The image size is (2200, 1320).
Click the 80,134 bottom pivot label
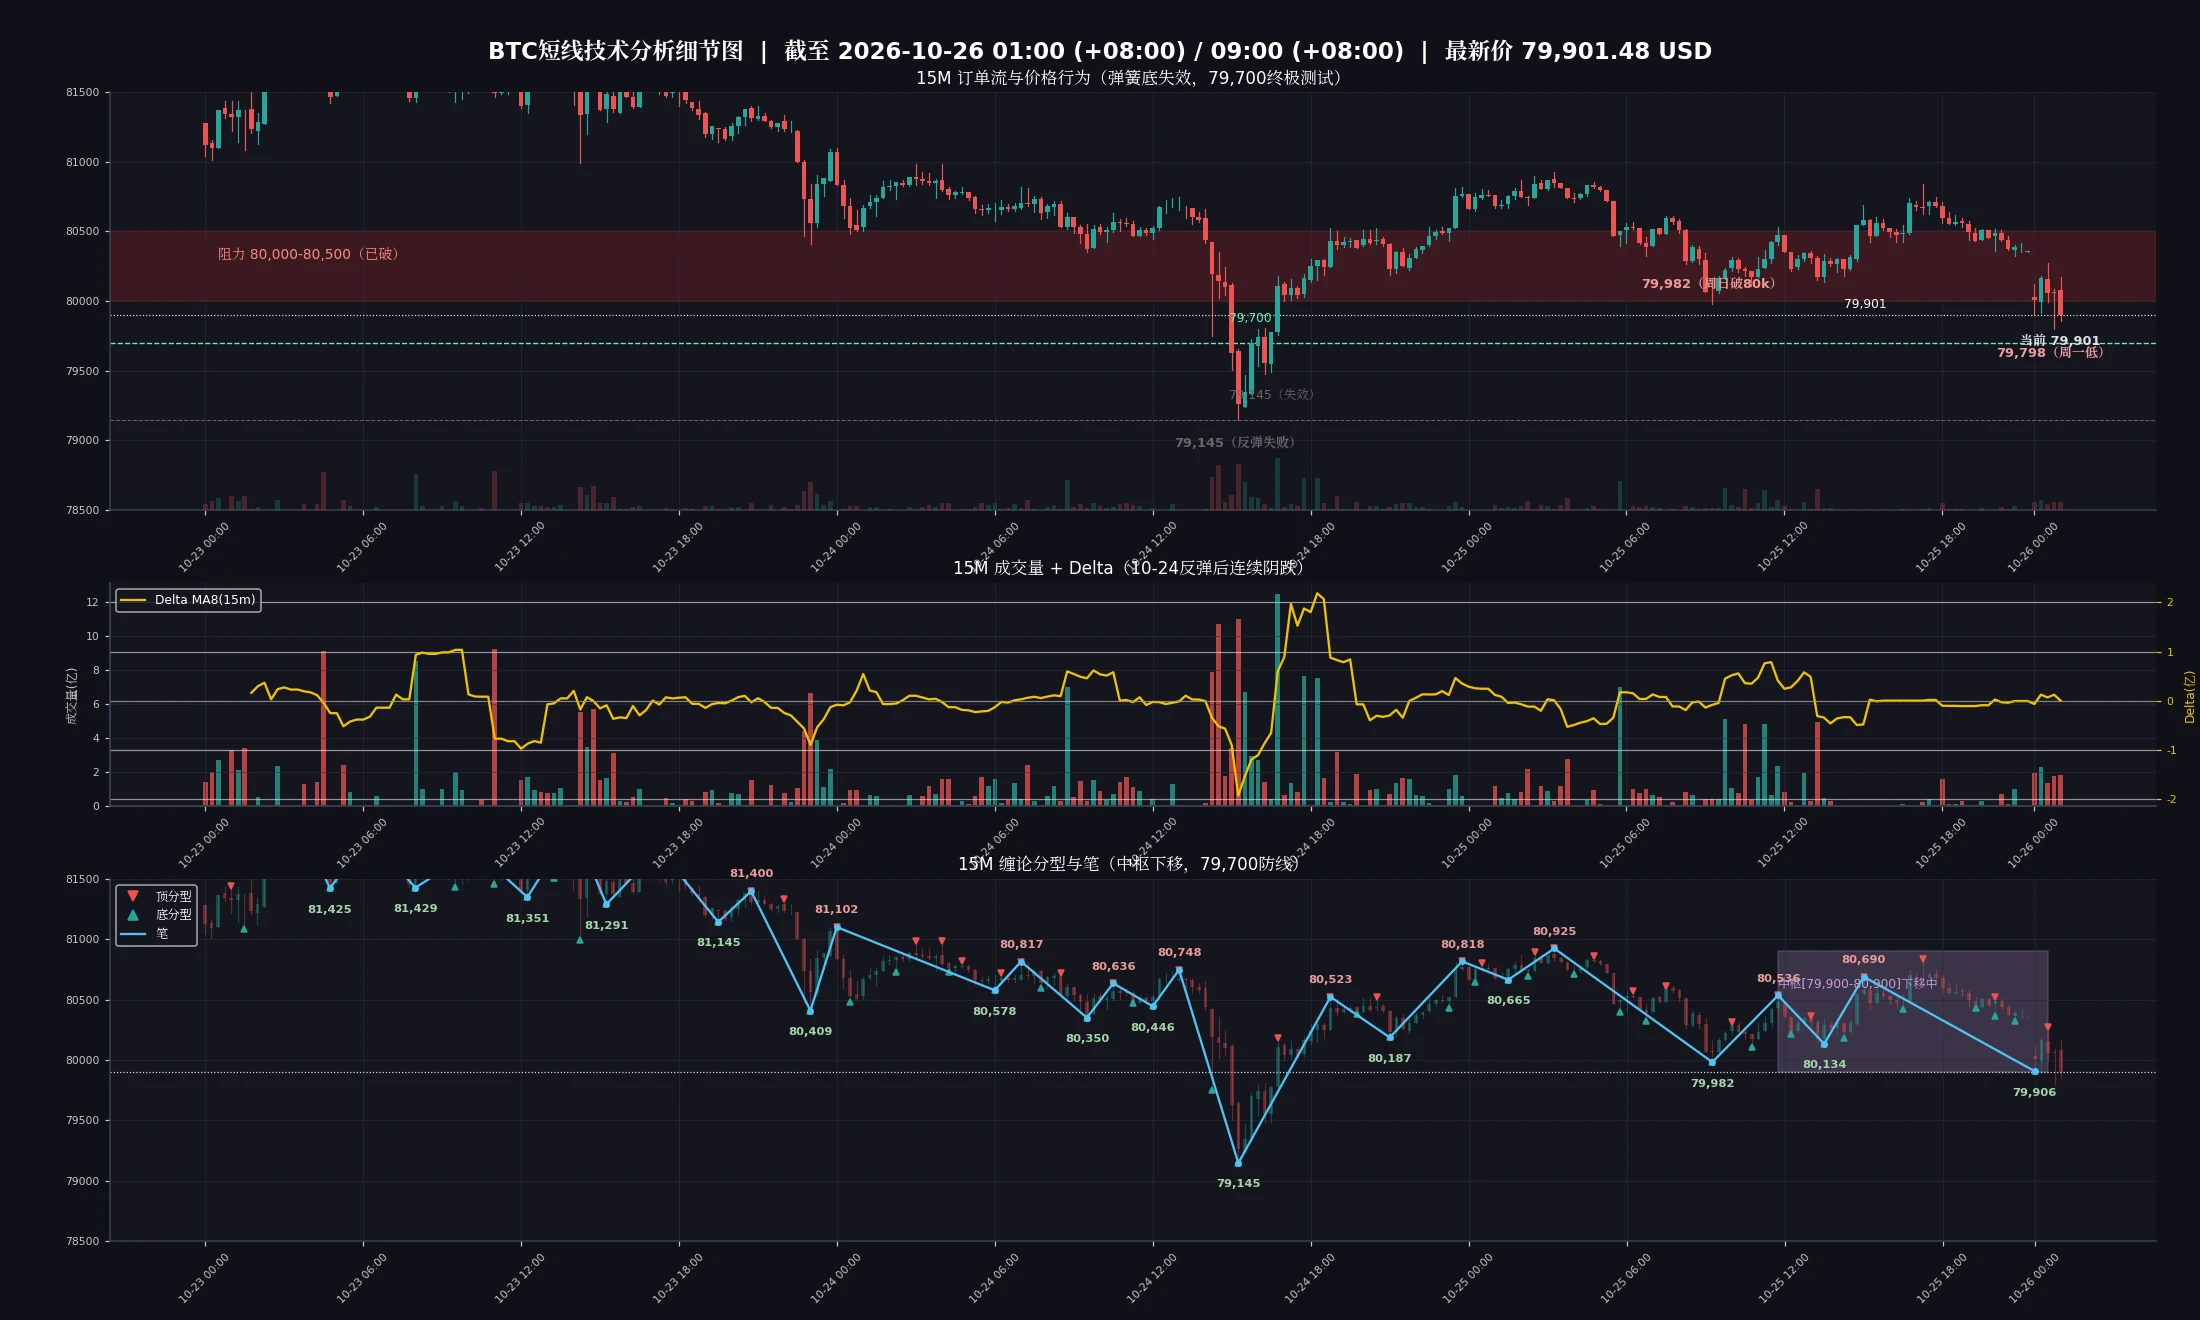[1825, 1064]
